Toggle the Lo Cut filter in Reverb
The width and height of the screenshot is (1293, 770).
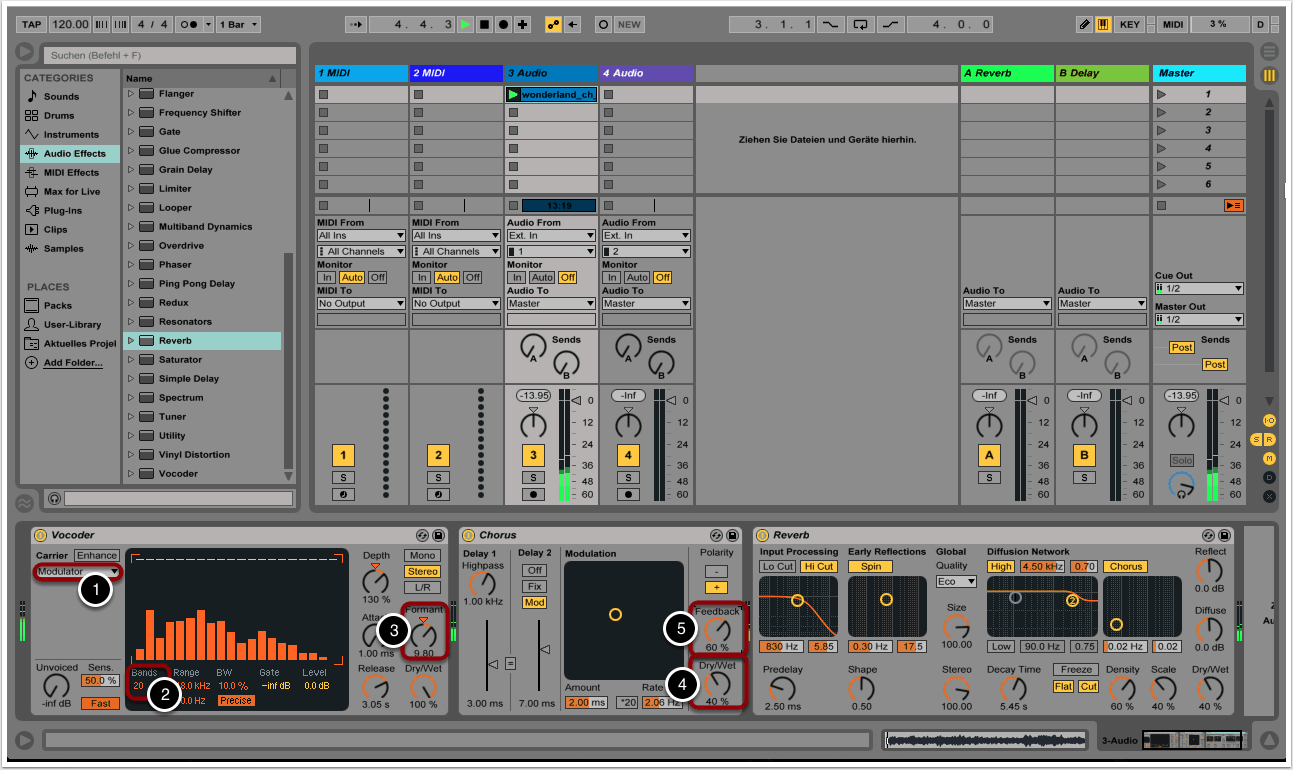coord(777,567)
